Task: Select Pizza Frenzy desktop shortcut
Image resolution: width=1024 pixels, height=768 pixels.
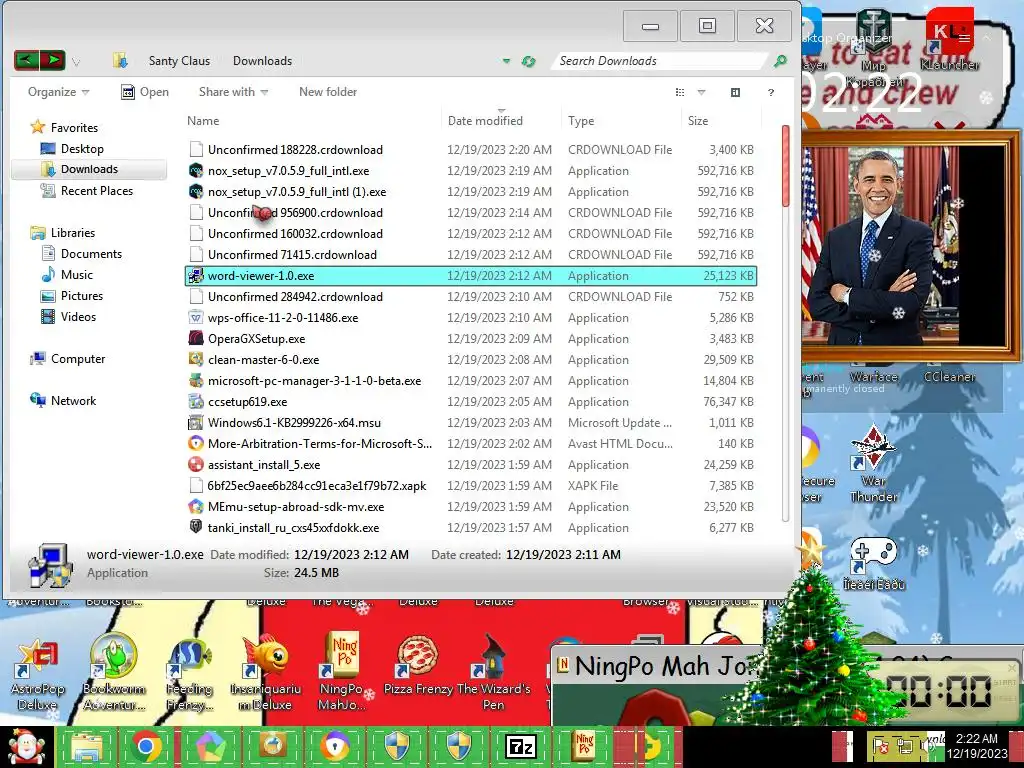Action: click(418, 666)
